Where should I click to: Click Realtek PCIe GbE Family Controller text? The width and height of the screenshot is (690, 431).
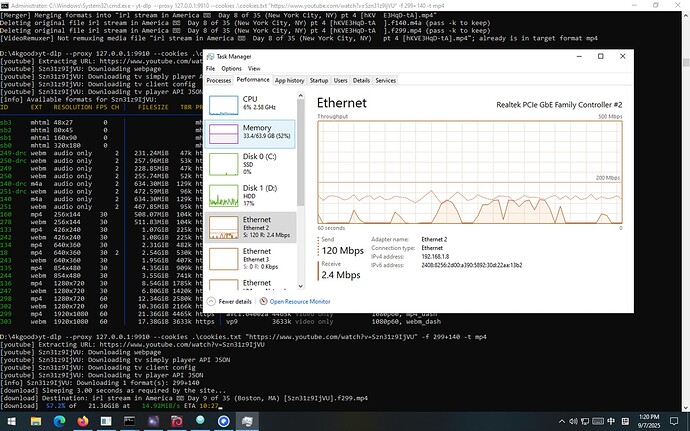click(x=559, y=105)
